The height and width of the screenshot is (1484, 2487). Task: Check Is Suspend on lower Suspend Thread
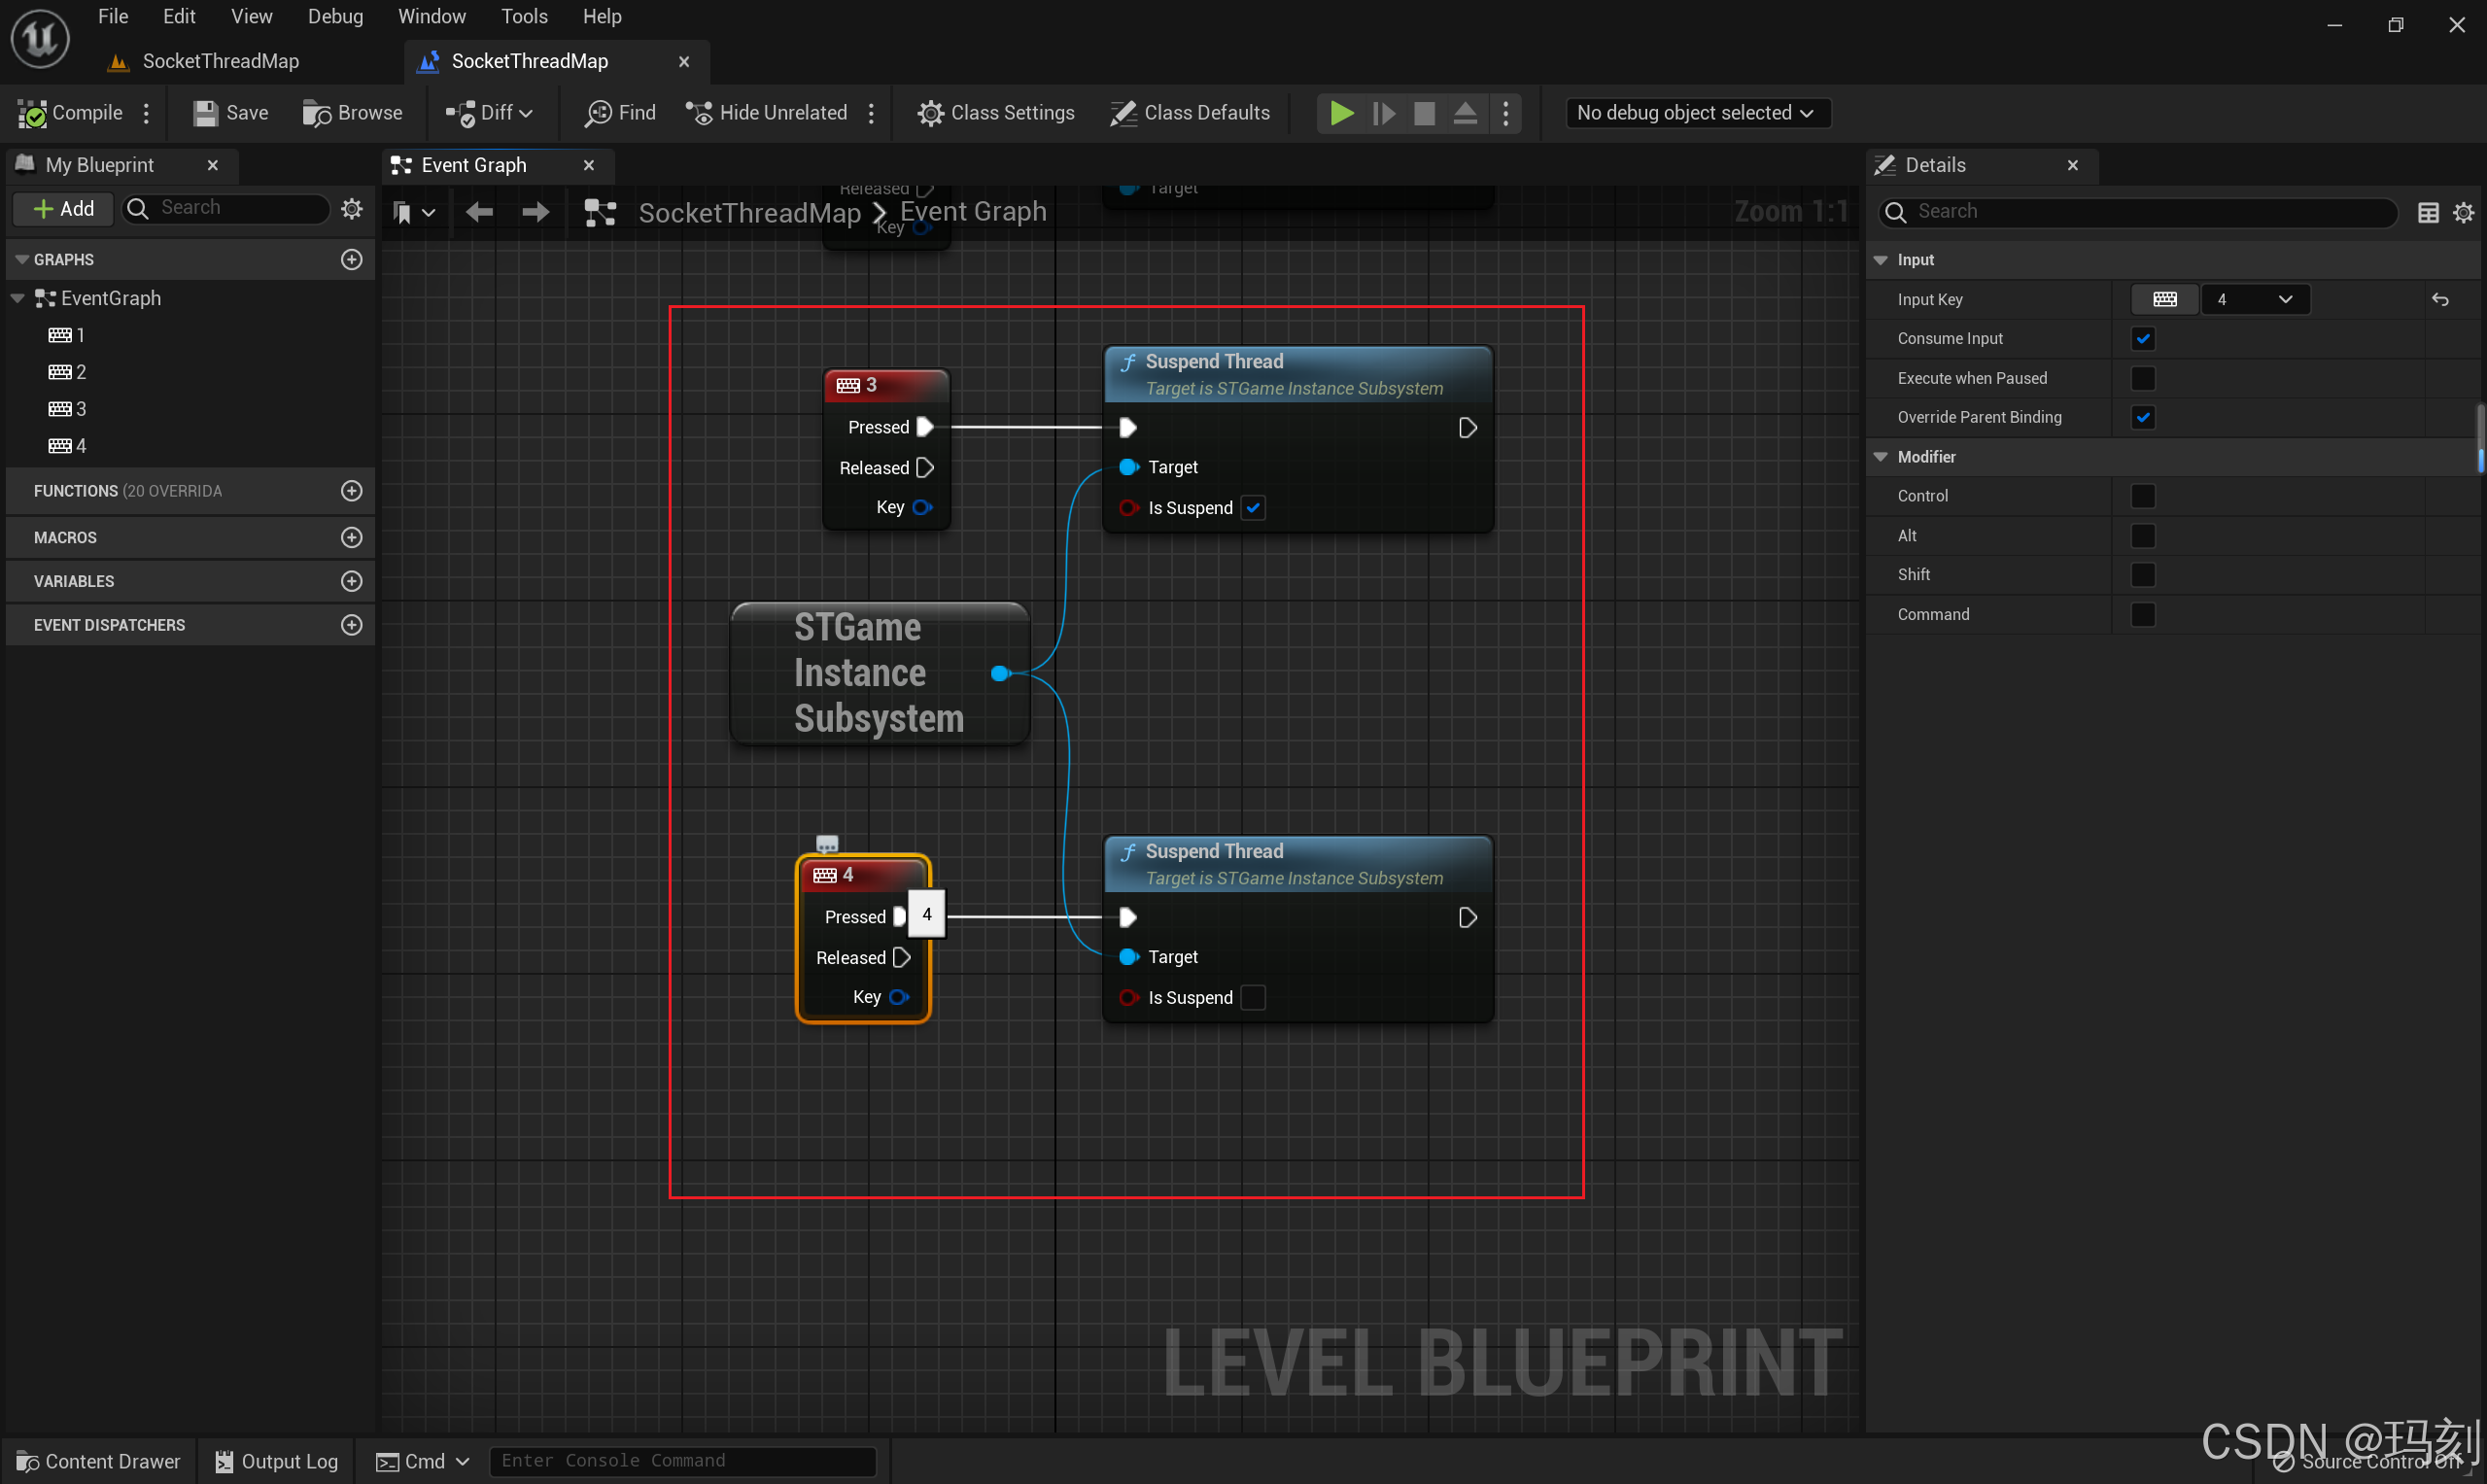pos(1252,997)
